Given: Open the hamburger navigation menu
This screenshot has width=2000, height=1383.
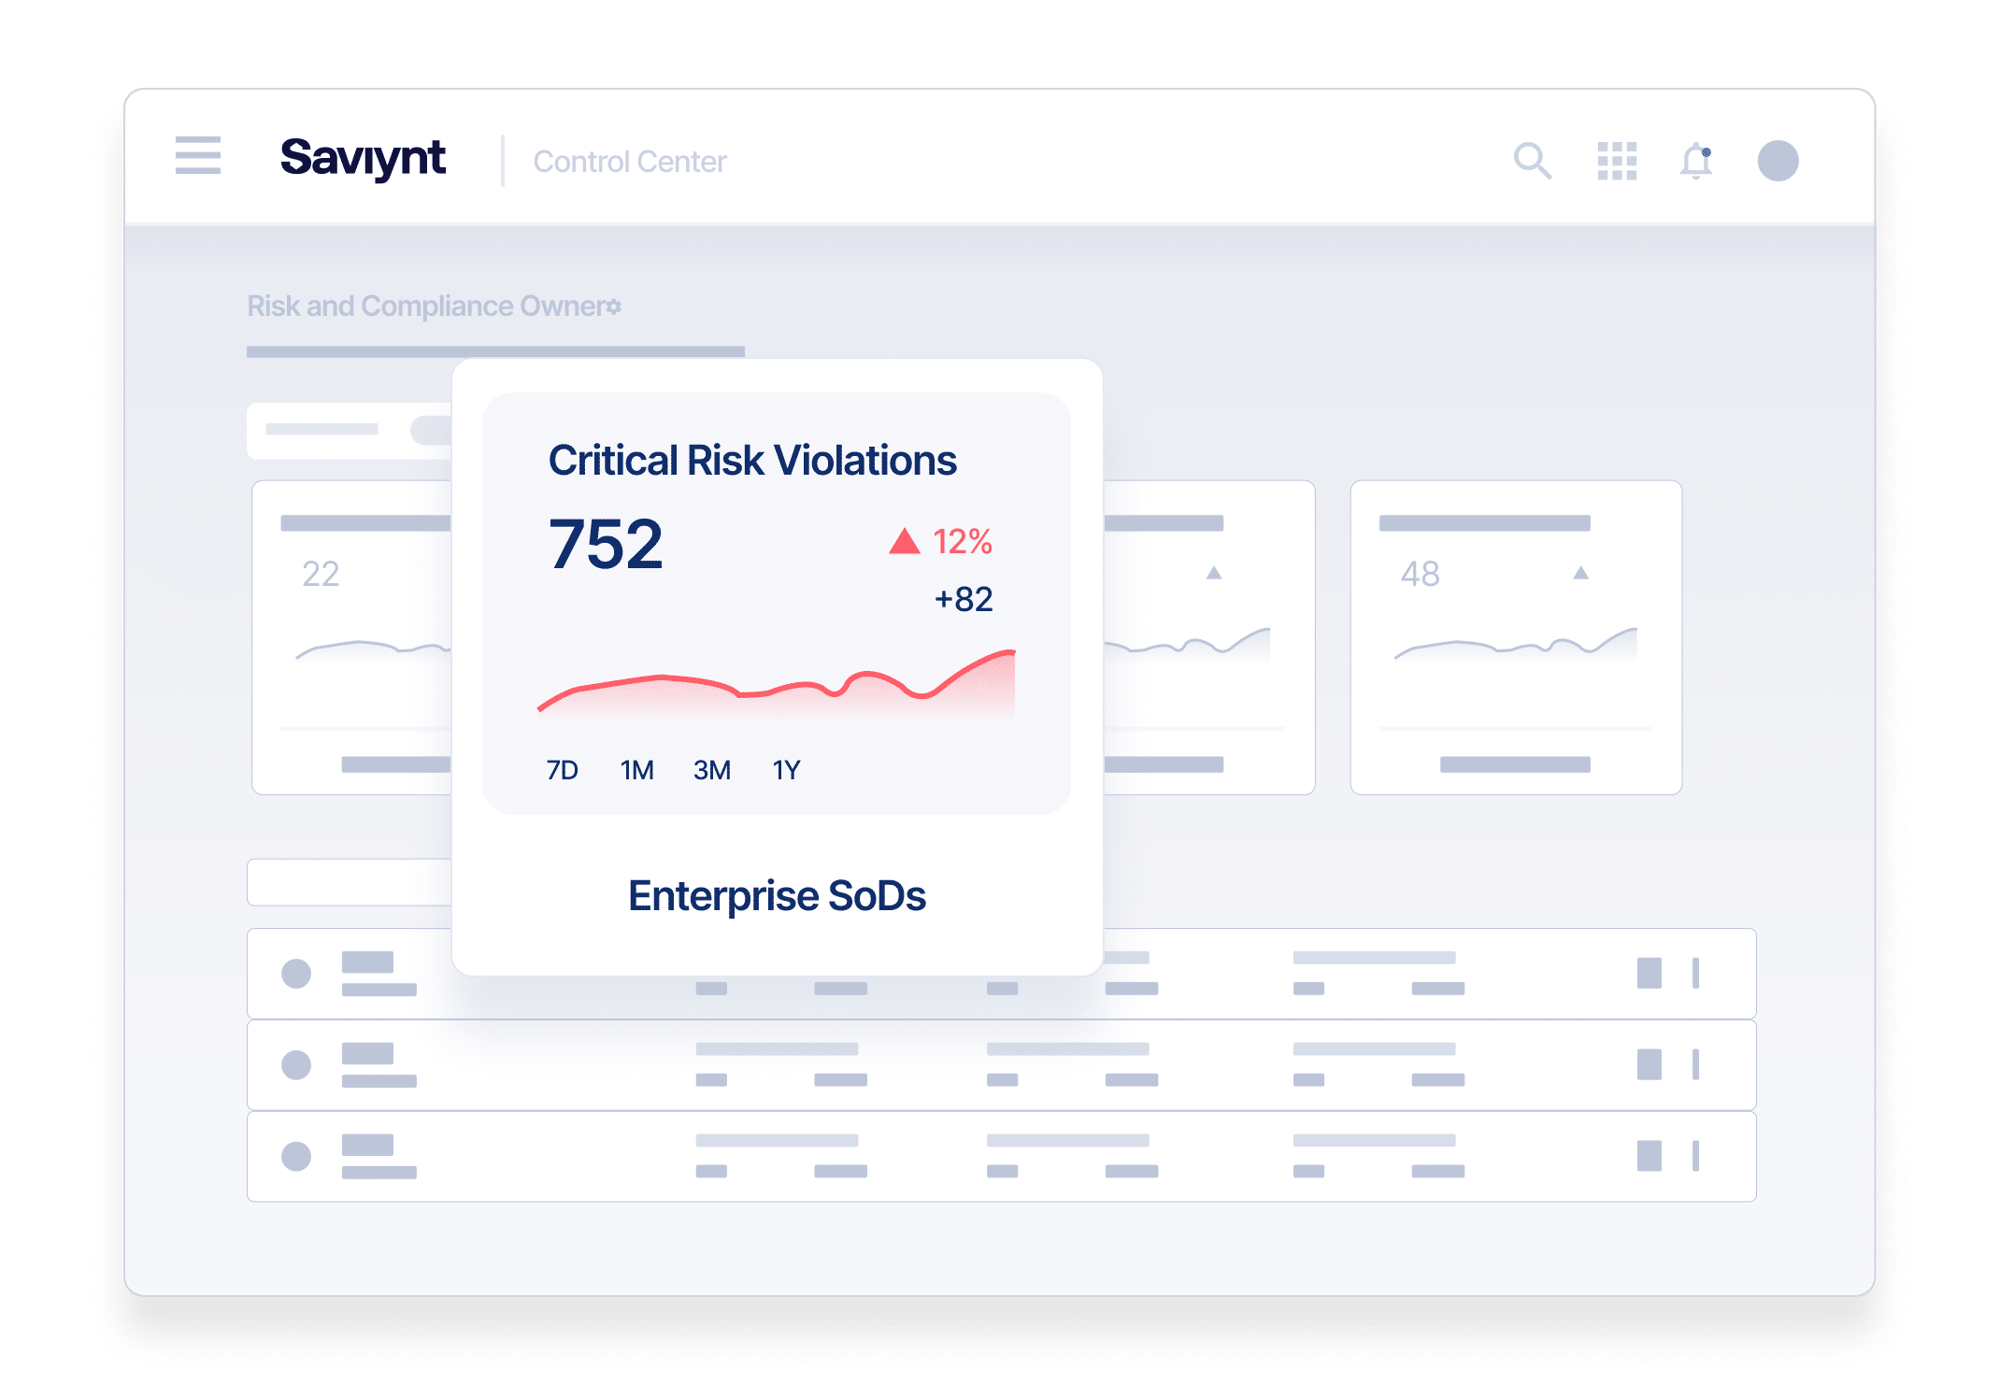Looking at the screenshot, I should (198, 156).
